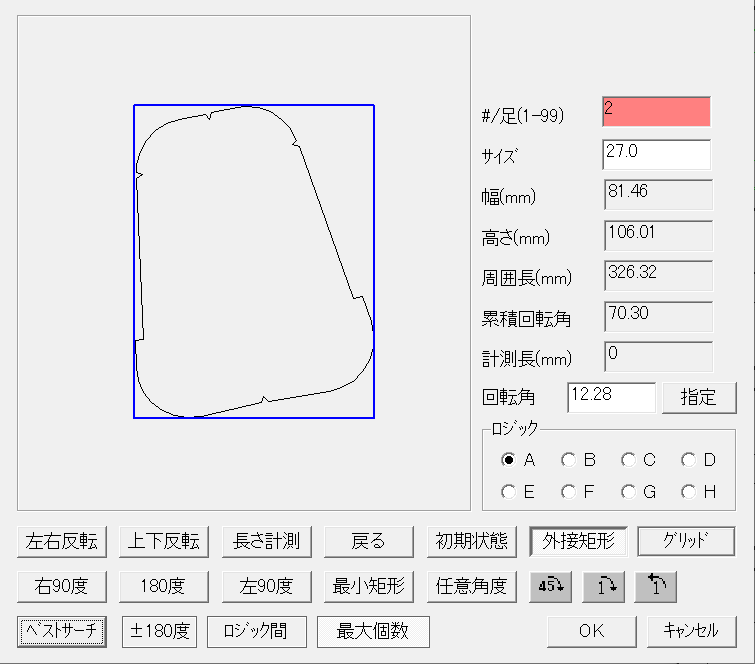Rotate counterclockwise by 1 degree icon
The image size is (755, 664).
[655, 586]
